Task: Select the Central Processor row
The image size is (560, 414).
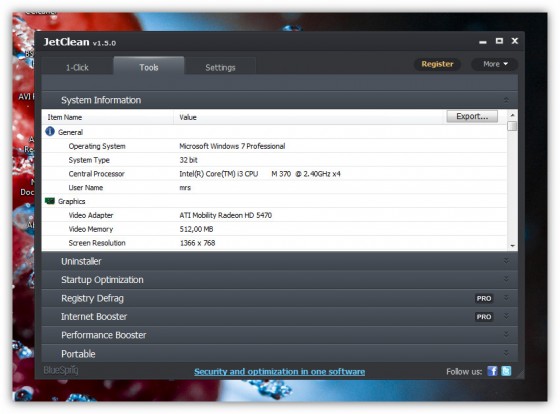Action: pyautogui.click(x=274, y=174)
